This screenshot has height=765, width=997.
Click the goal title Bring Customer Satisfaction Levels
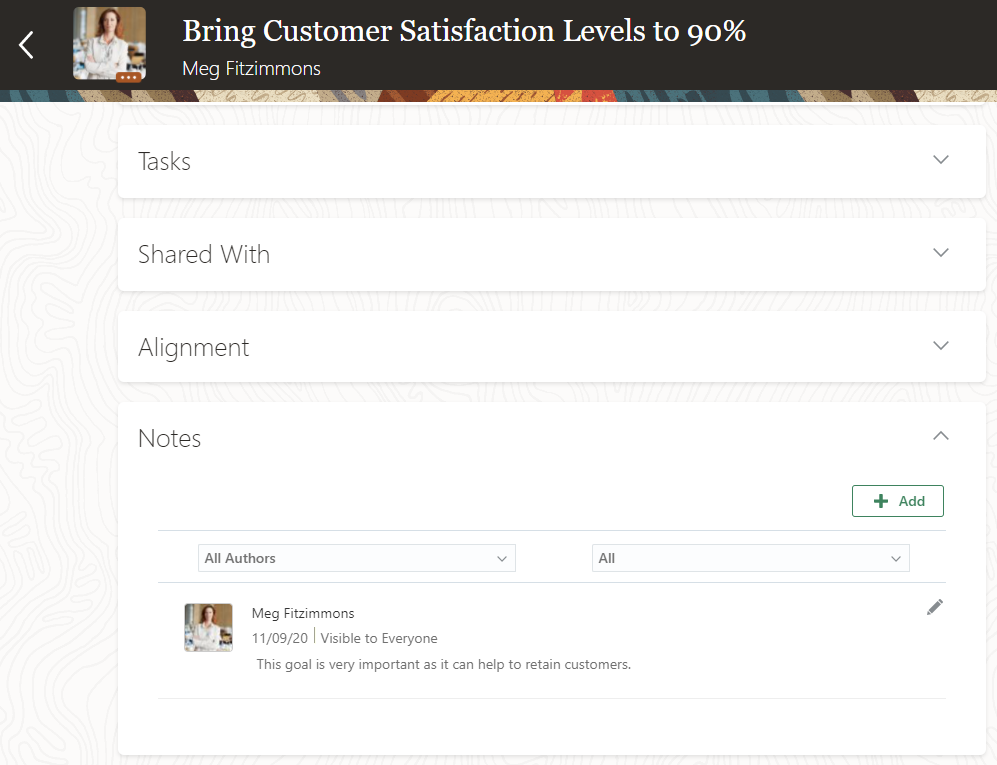pyautogui.click(x=463, y=30)
